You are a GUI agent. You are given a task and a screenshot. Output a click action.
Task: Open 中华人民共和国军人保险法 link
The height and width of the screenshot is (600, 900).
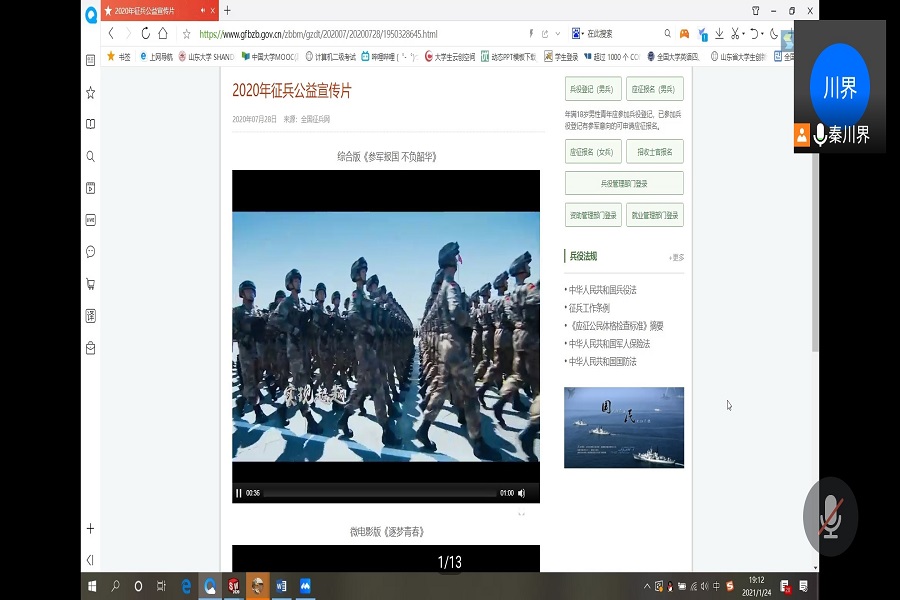click(x=609, y=343)
